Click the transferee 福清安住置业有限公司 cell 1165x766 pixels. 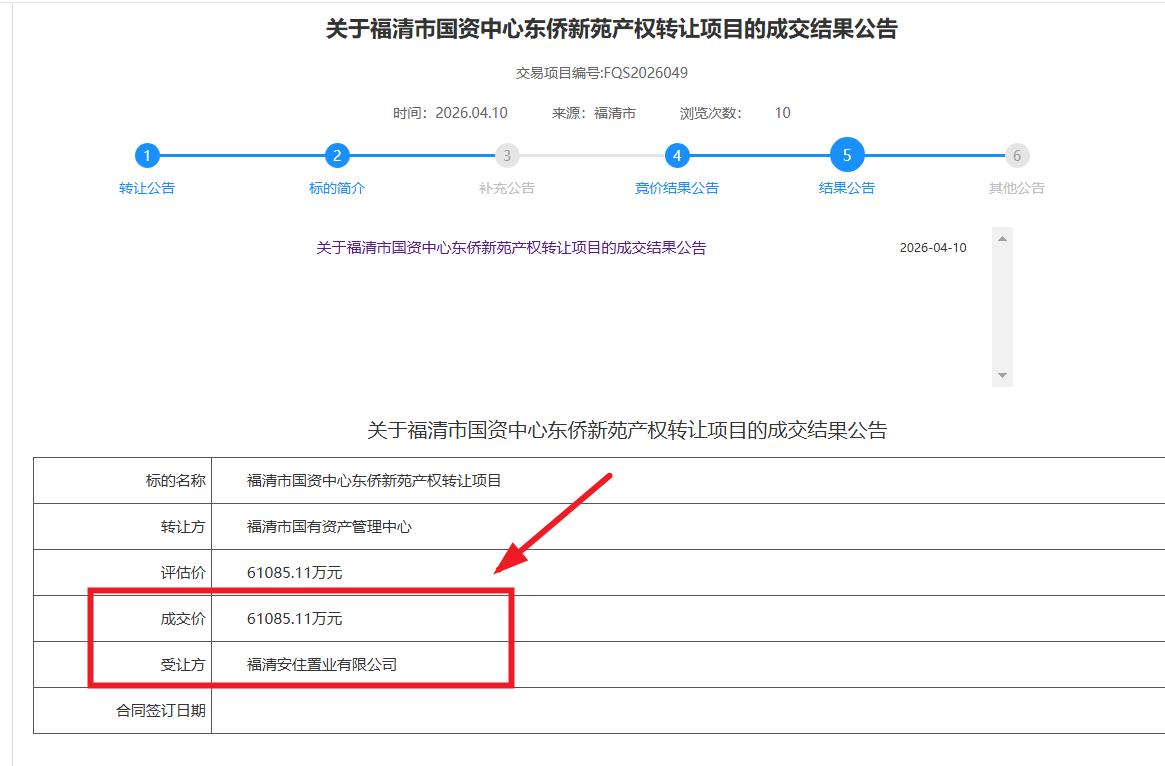[322, 665]
